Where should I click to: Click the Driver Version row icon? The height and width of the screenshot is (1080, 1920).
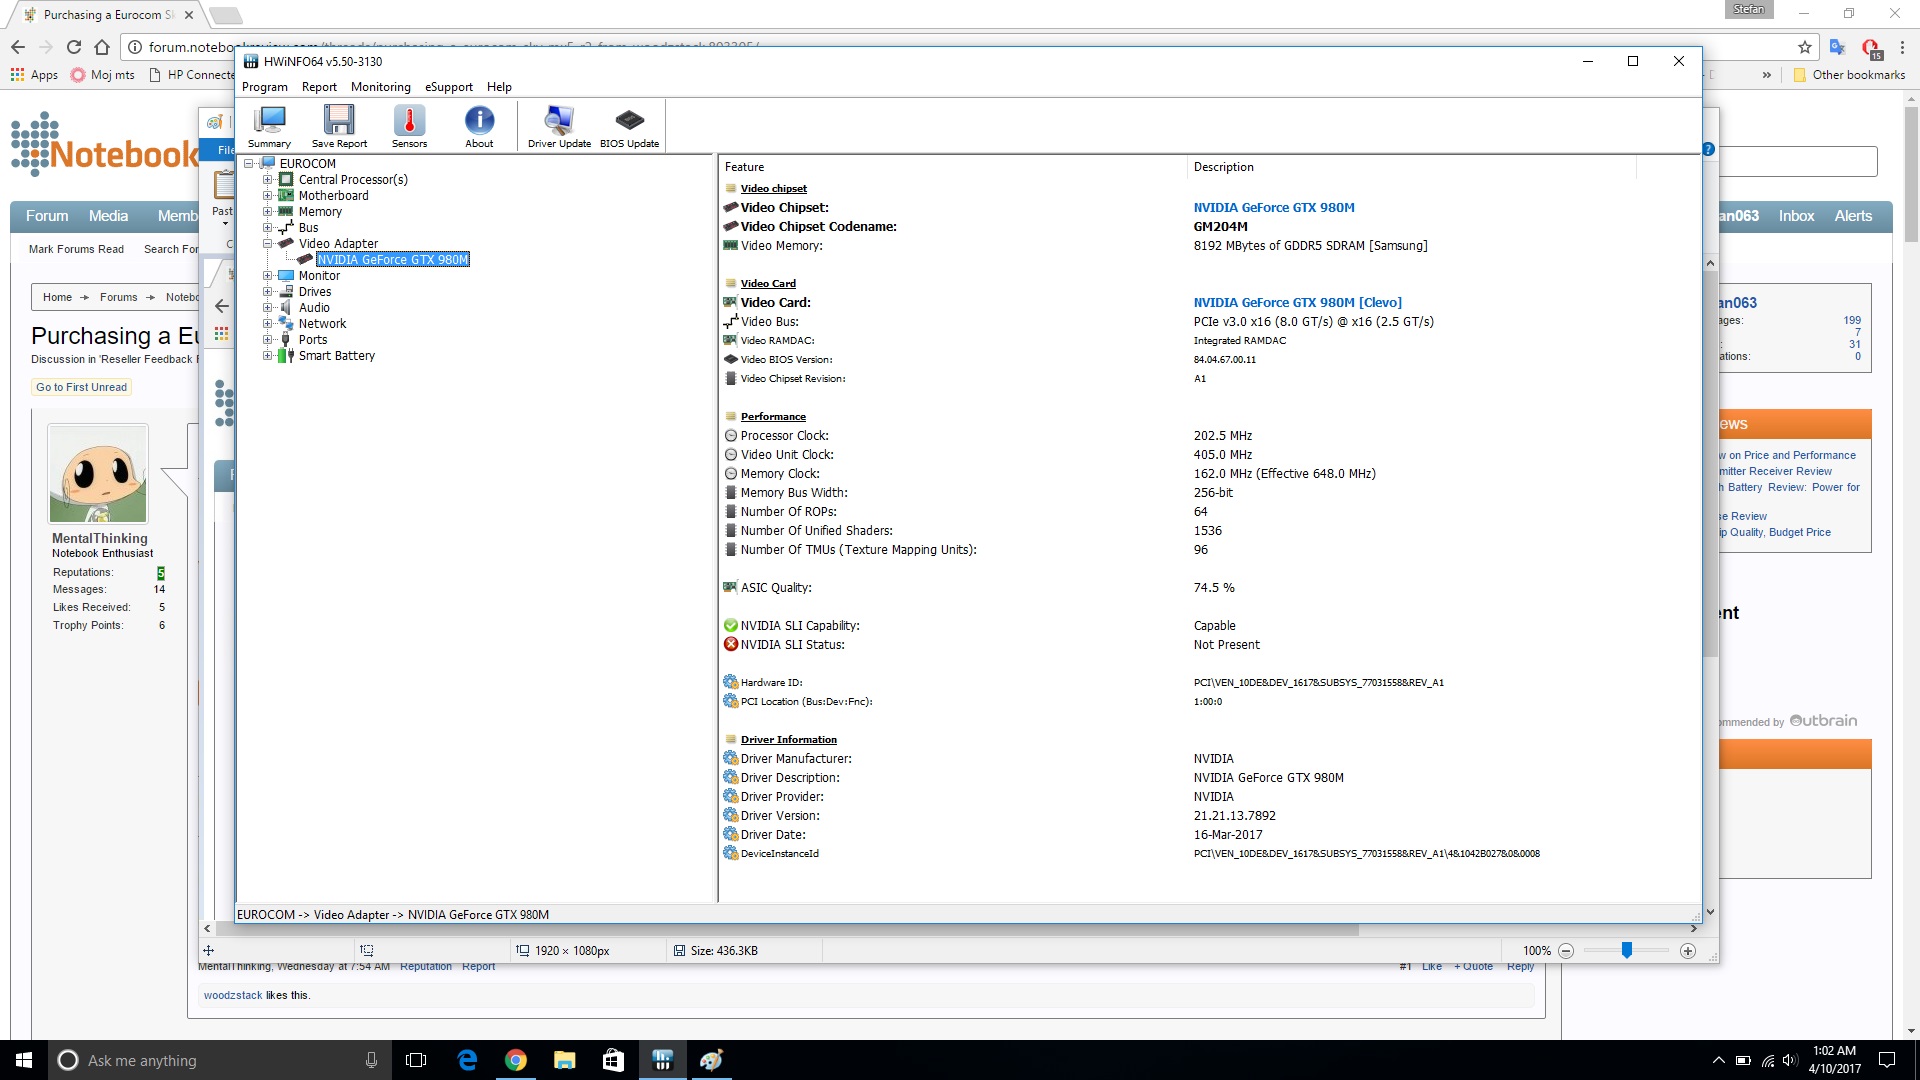730,816
